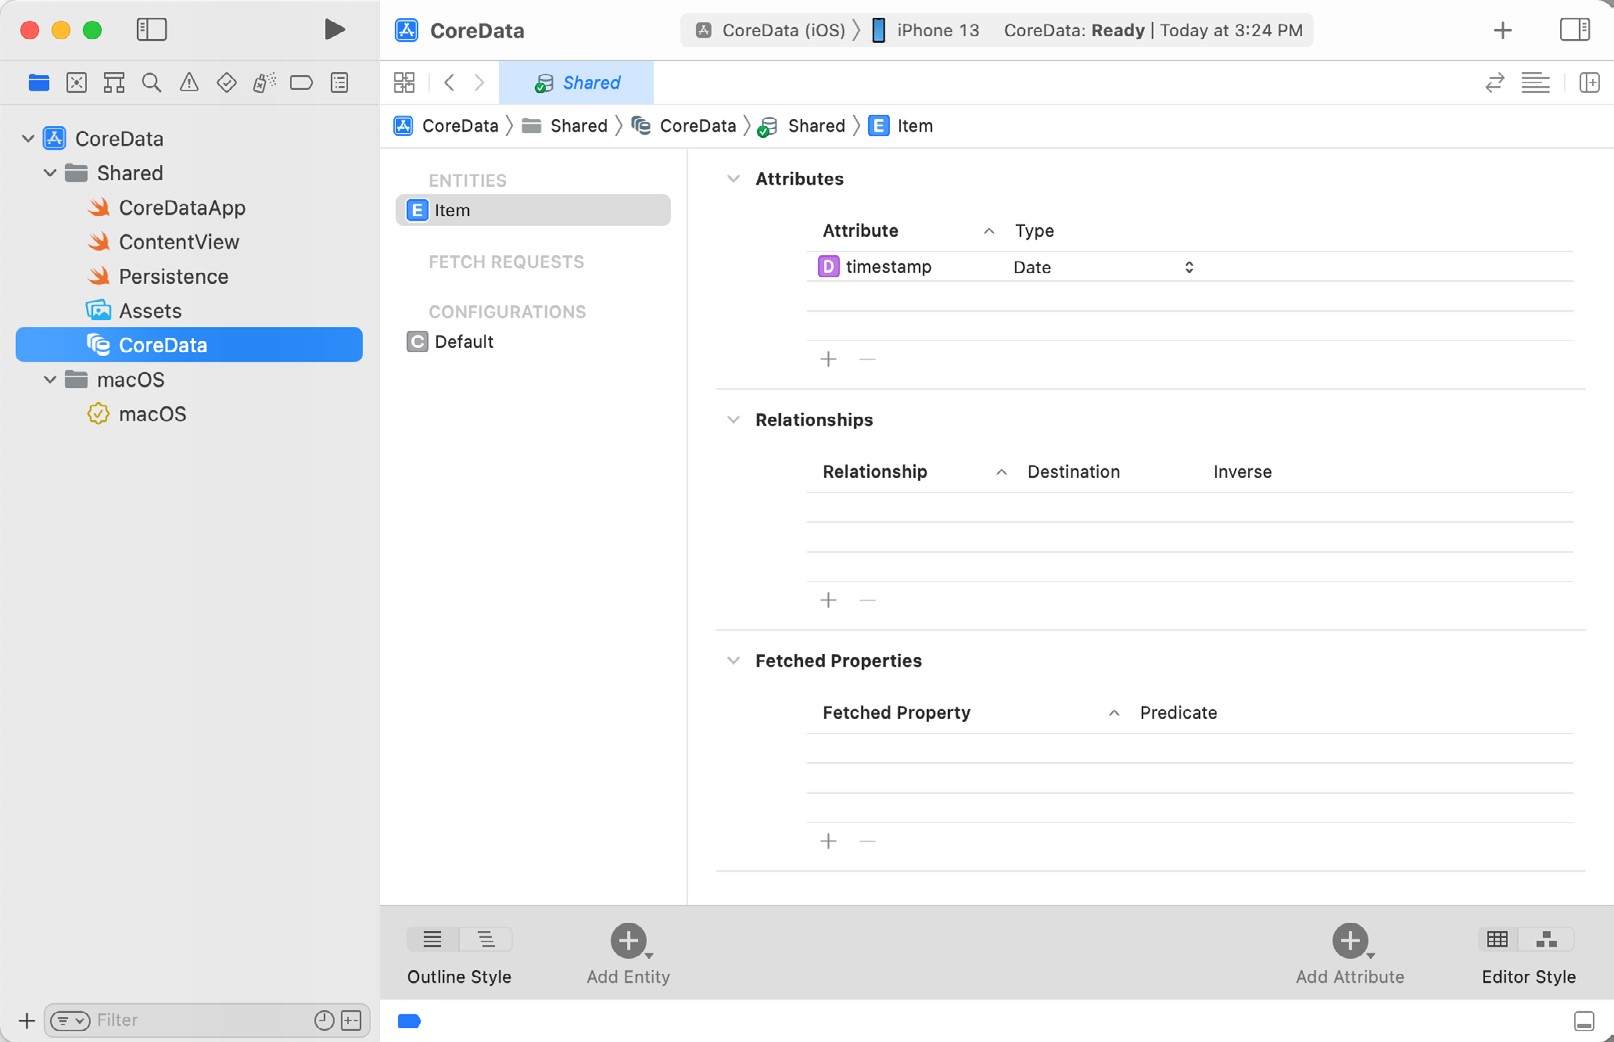Viewport: 1614px width, 1042px height.
Task: Open Persistence swift file
Action: 173,277
